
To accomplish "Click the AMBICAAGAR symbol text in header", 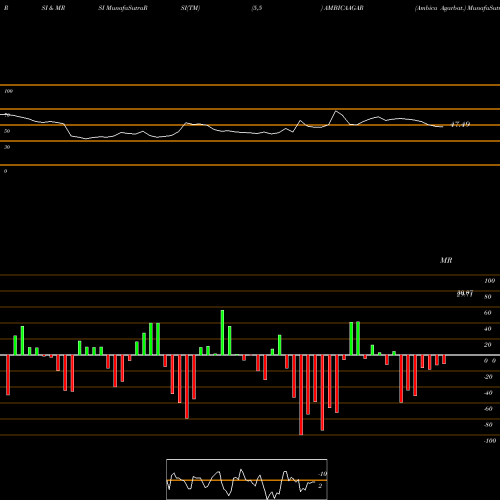I will pos(344,8).
